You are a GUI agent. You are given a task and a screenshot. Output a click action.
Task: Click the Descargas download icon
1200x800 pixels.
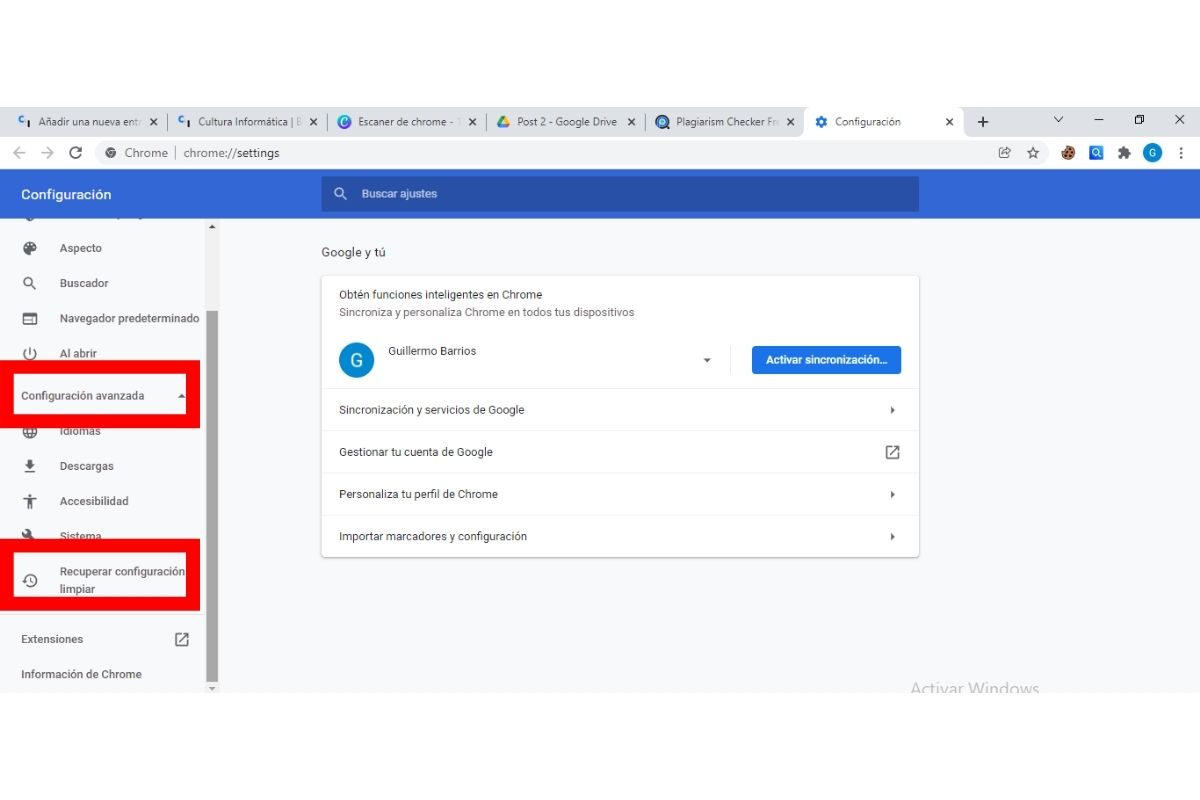30,466
